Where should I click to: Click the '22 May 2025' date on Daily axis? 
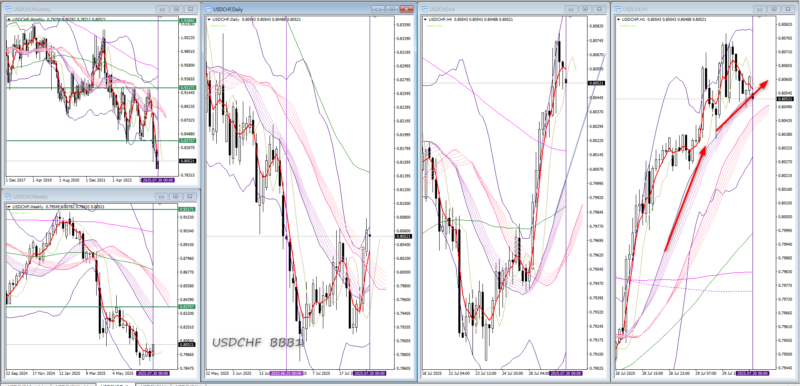tap(216, 373)
